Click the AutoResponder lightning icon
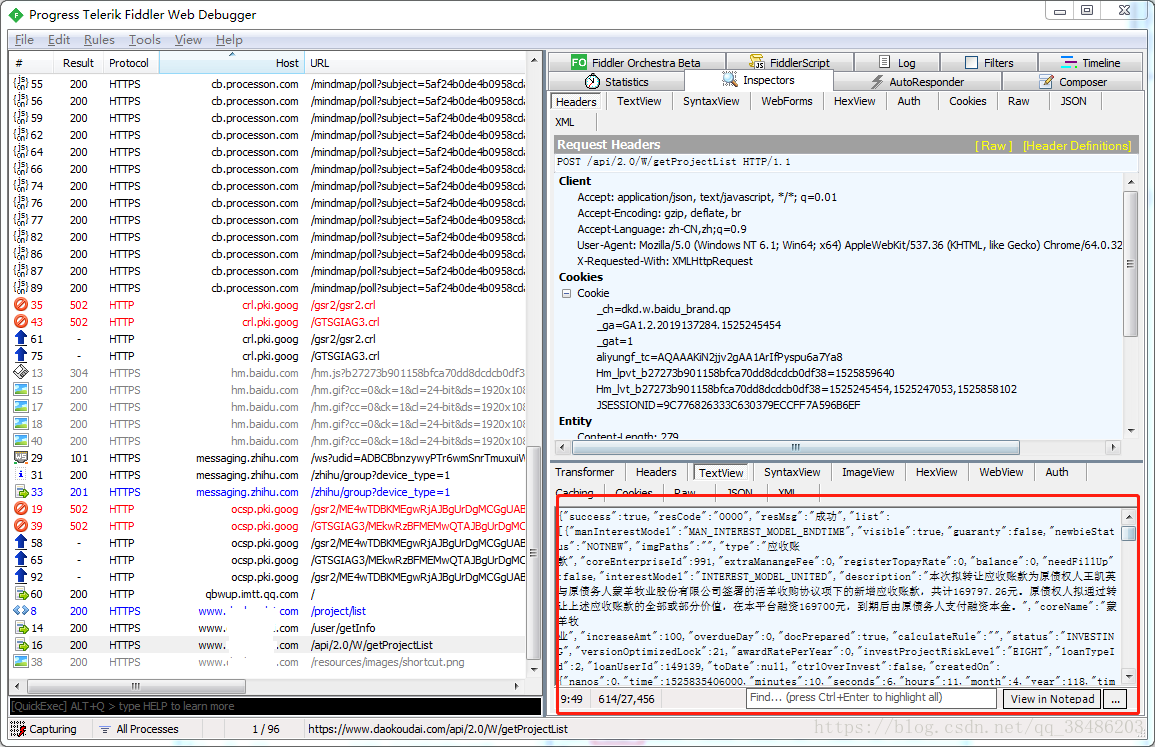Image resolution: width=1155 pixels, height=747 pixels. pyautogui.click(x=877, y=82)
